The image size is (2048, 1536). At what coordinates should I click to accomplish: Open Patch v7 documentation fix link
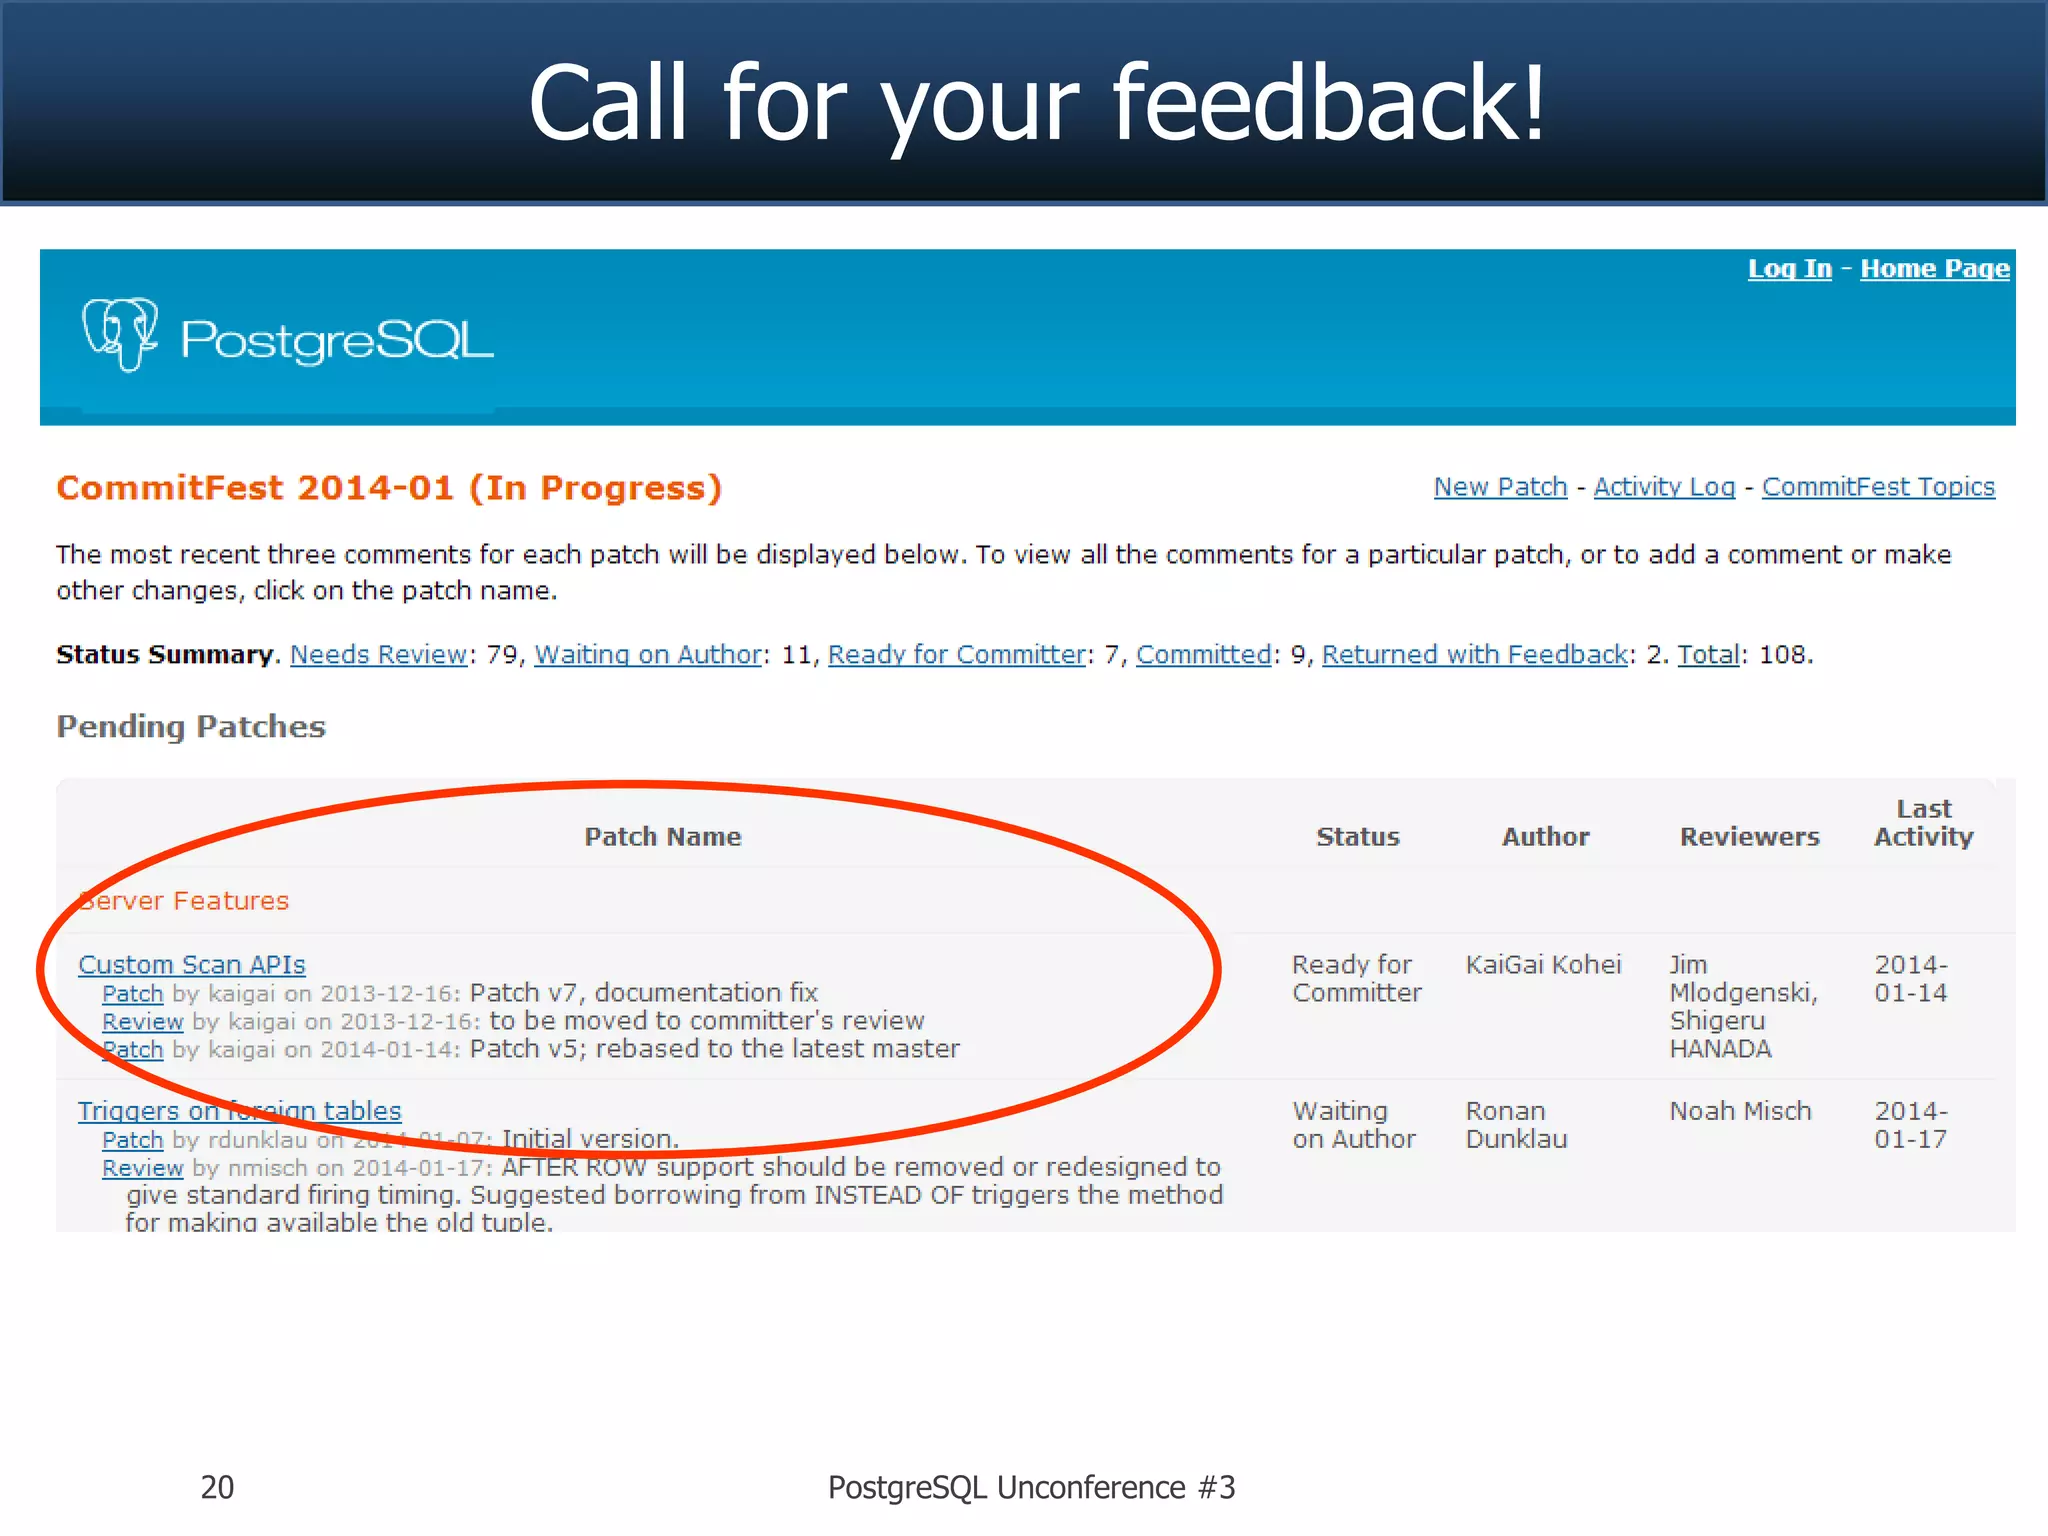click(x=132, y=994)
